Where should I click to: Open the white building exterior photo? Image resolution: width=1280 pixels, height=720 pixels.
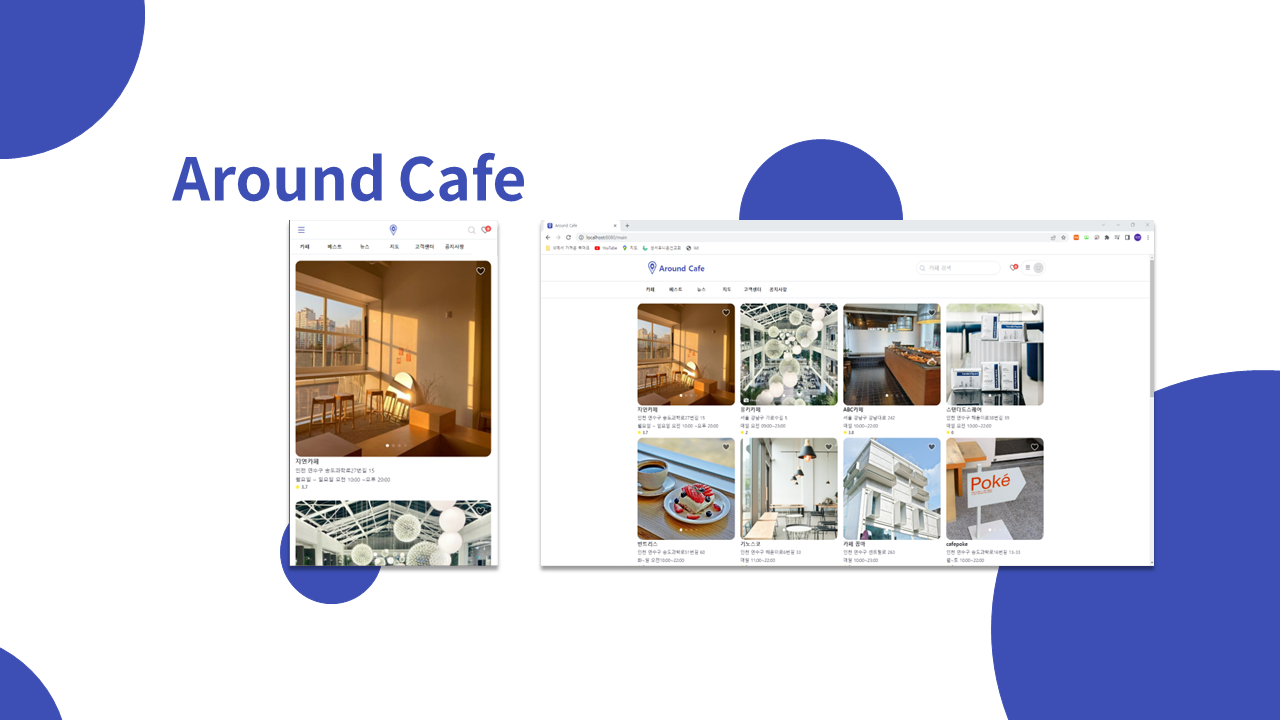pos(892,489)
